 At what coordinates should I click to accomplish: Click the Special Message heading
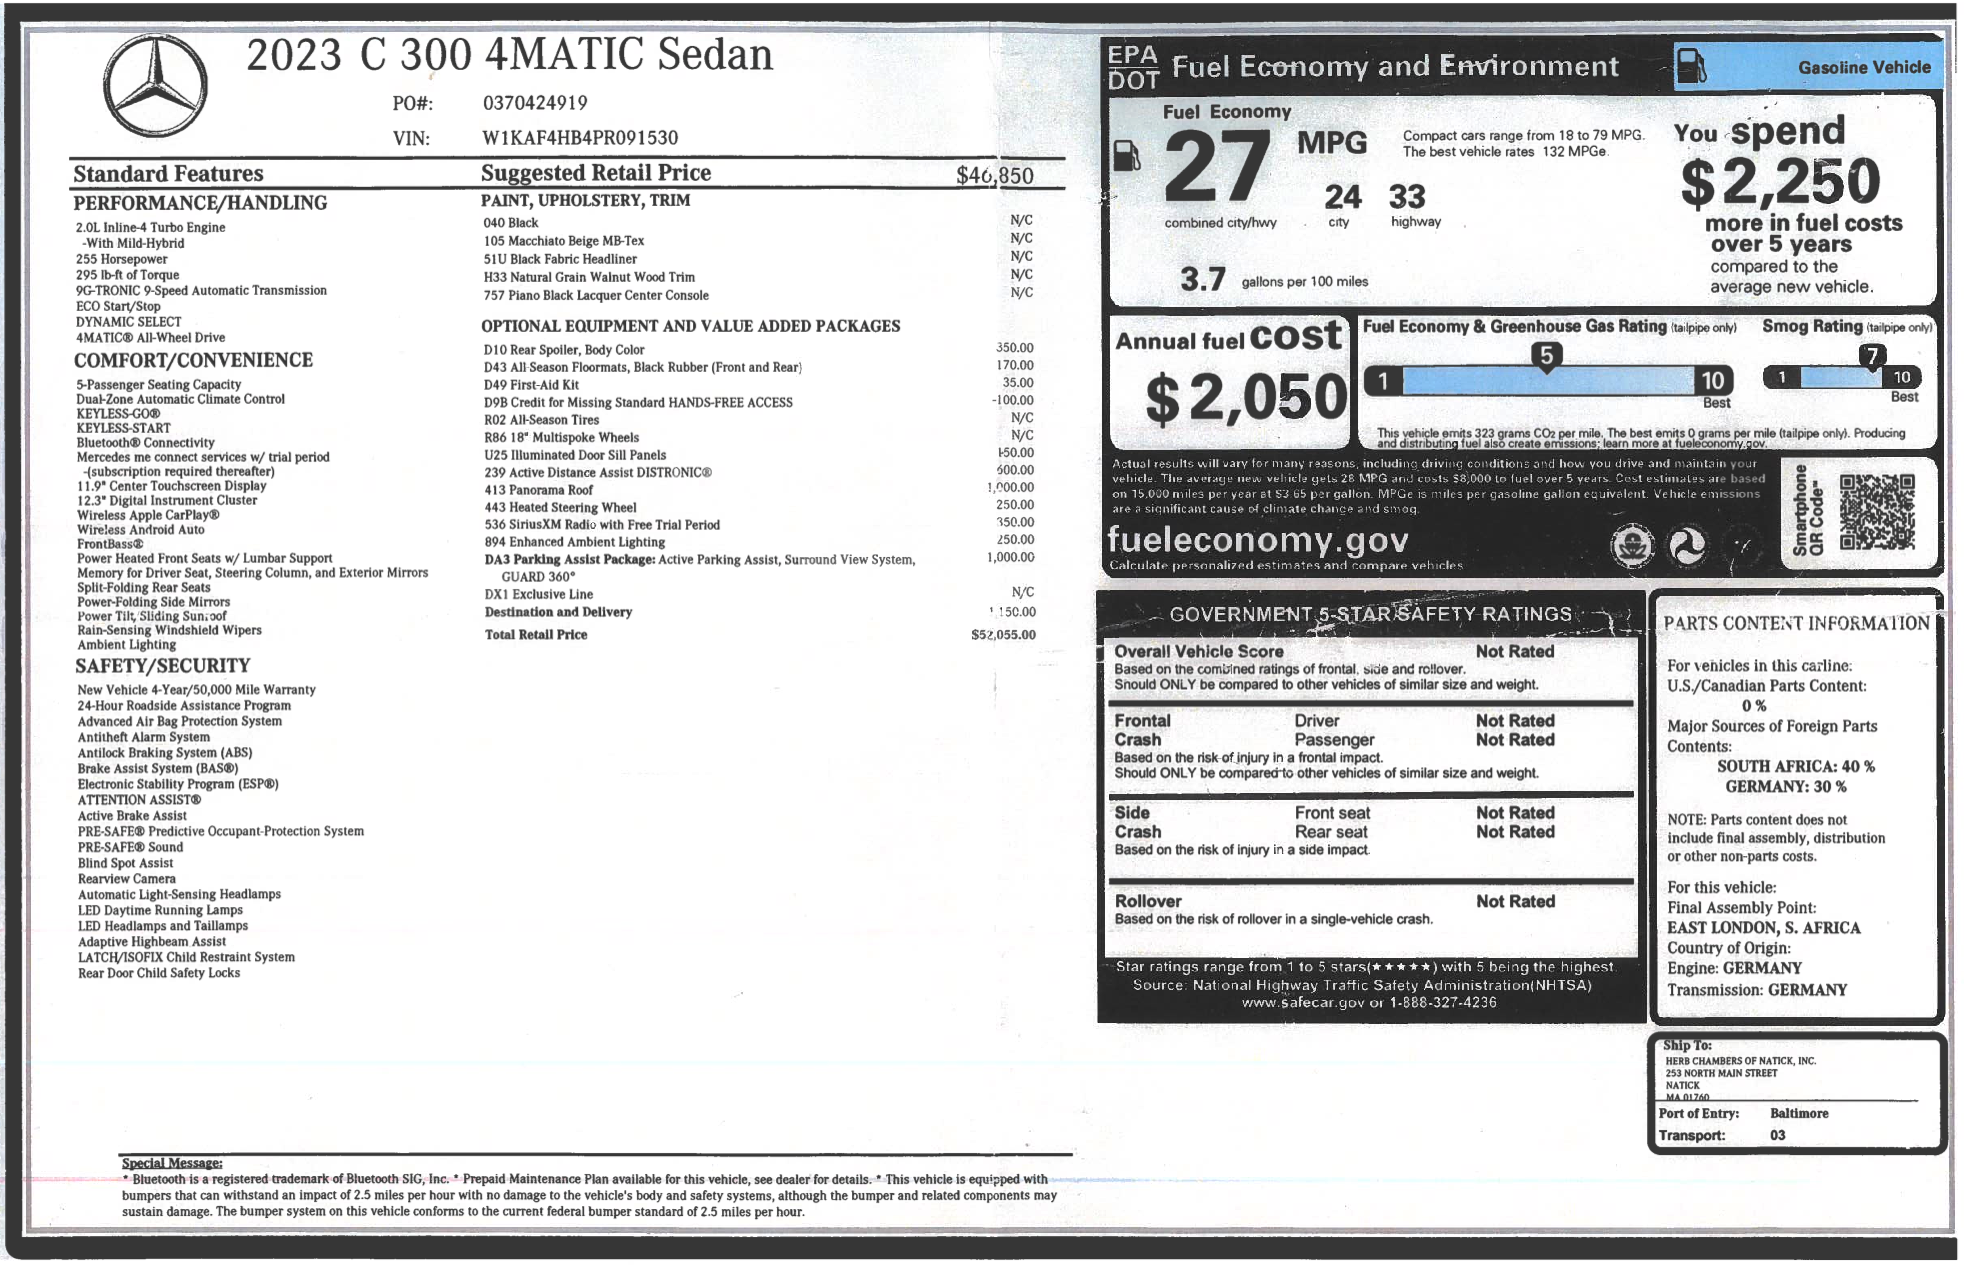172,1163
